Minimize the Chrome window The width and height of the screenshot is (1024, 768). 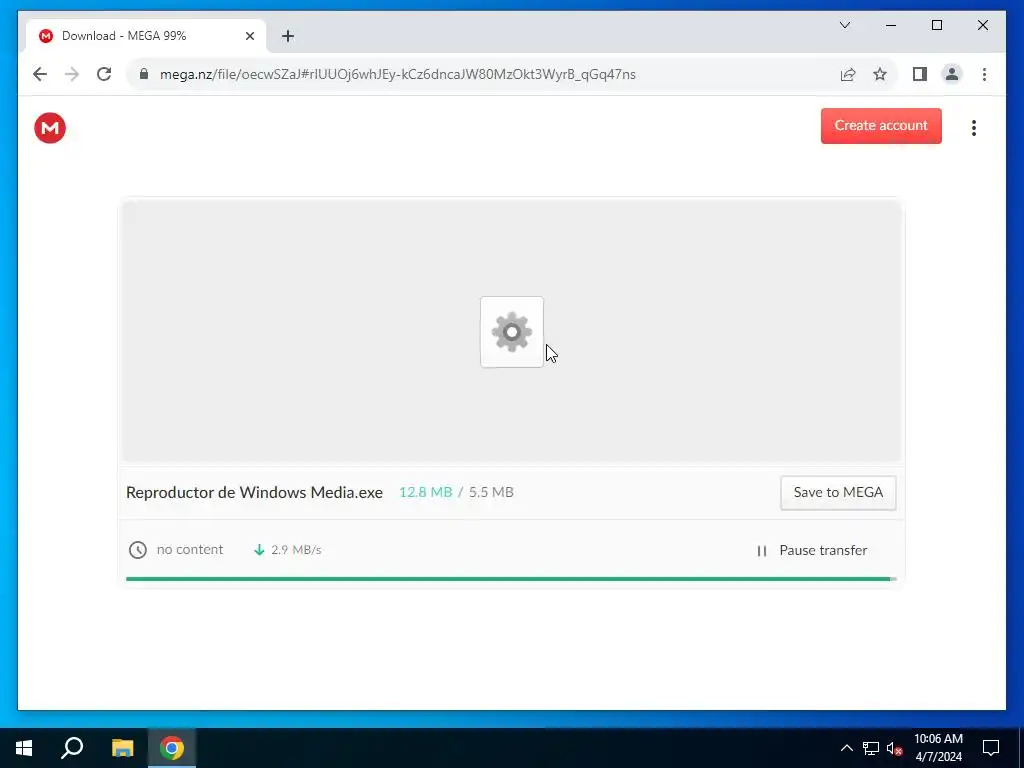coord(891,25)
